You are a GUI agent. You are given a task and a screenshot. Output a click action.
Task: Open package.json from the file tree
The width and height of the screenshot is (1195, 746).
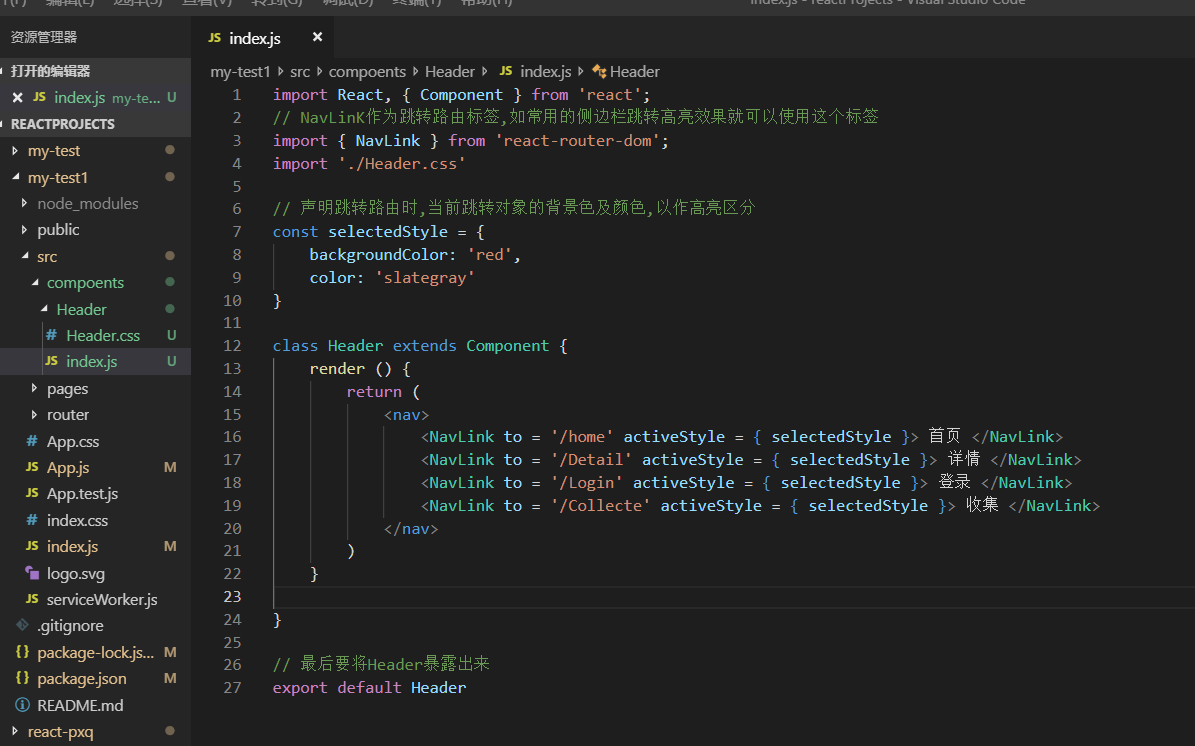[x=81, y=678]
